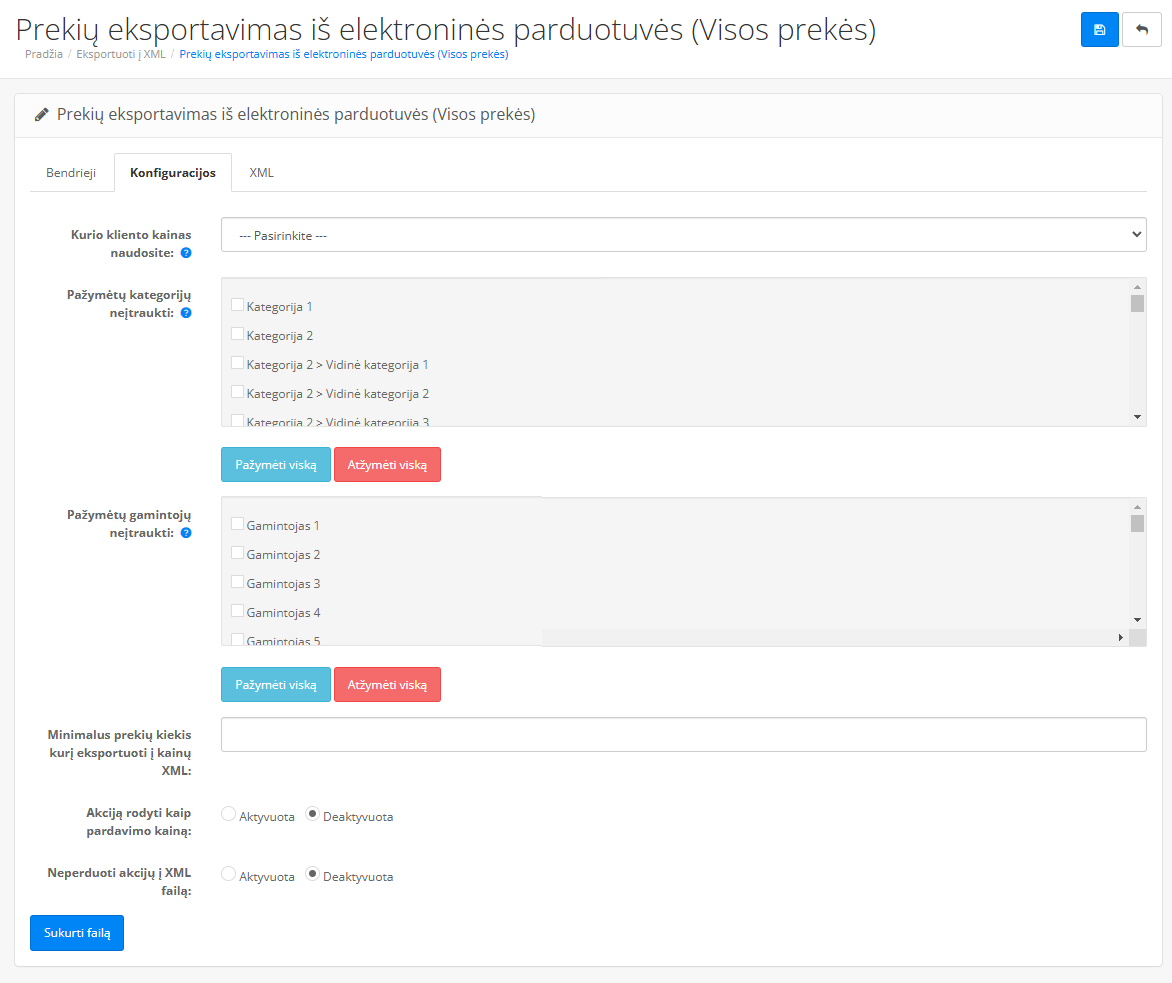Check the Kategorija 1 checkbox
The image size is (1172, 983).
click(238, 305)
